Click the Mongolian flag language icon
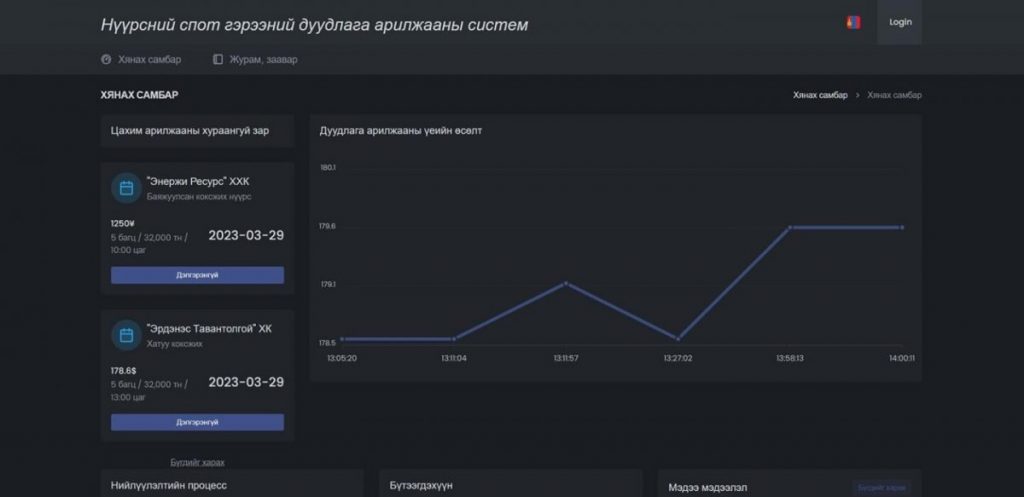1024x497 pixels. [853, 22]
